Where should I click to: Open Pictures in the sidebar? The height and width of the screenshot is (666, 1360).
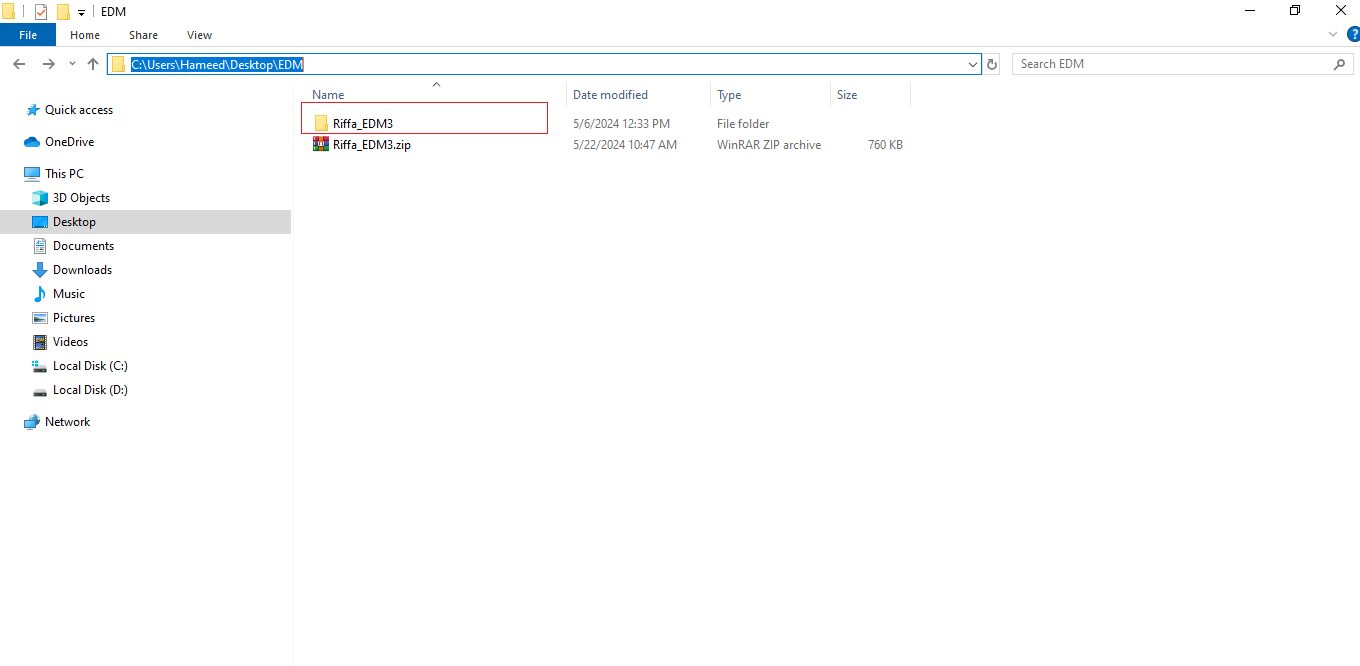(74, 318)
